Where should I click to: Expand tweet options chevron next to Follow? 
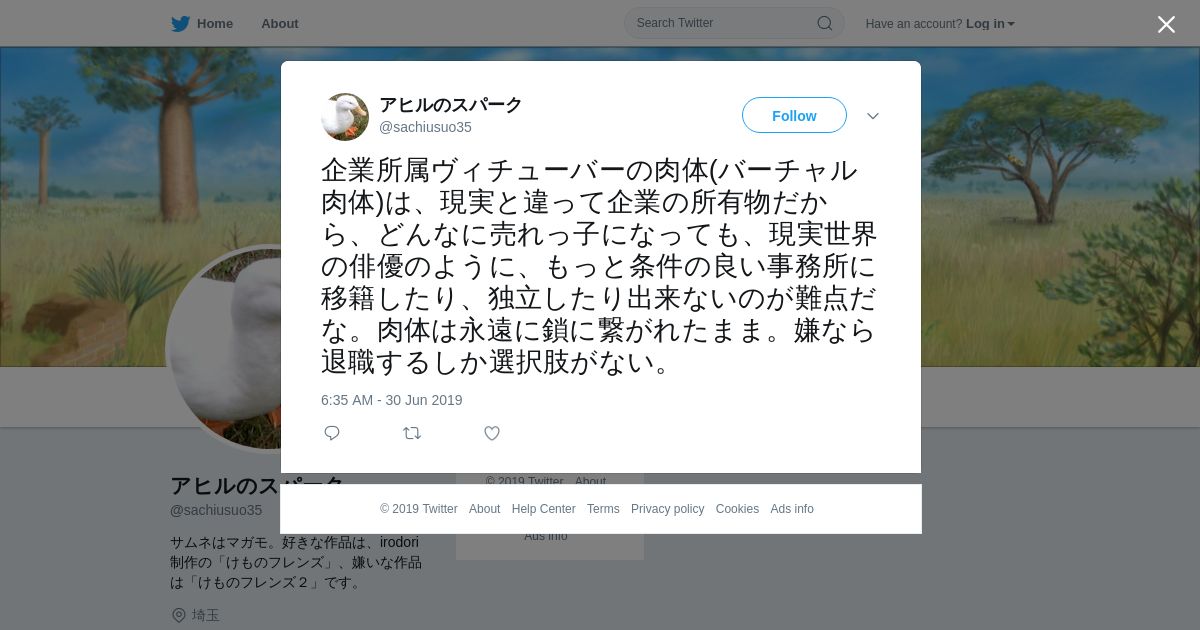coord(873,116)
